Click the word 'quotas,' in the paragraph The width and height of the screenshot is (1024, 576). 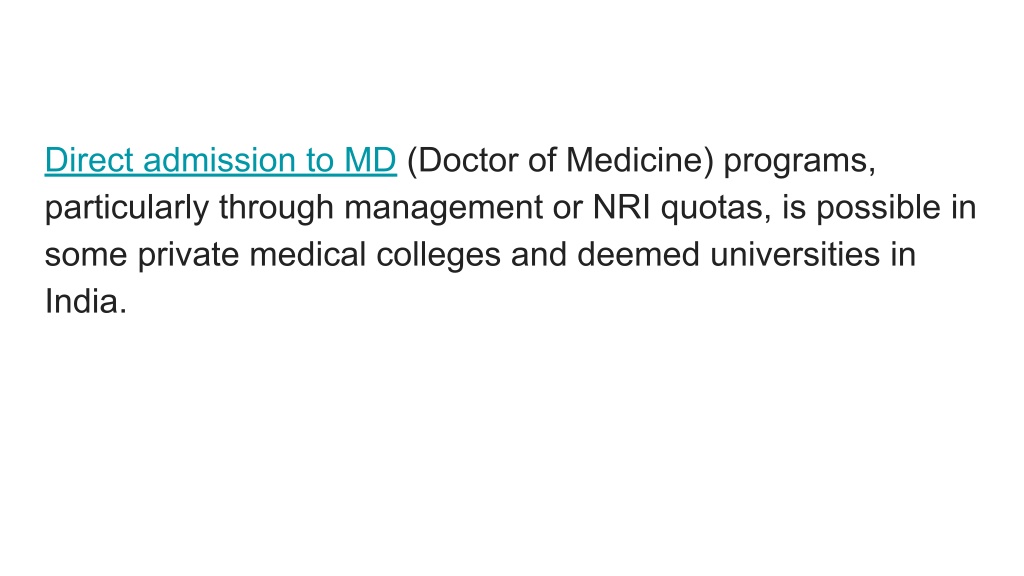(716, 209)
